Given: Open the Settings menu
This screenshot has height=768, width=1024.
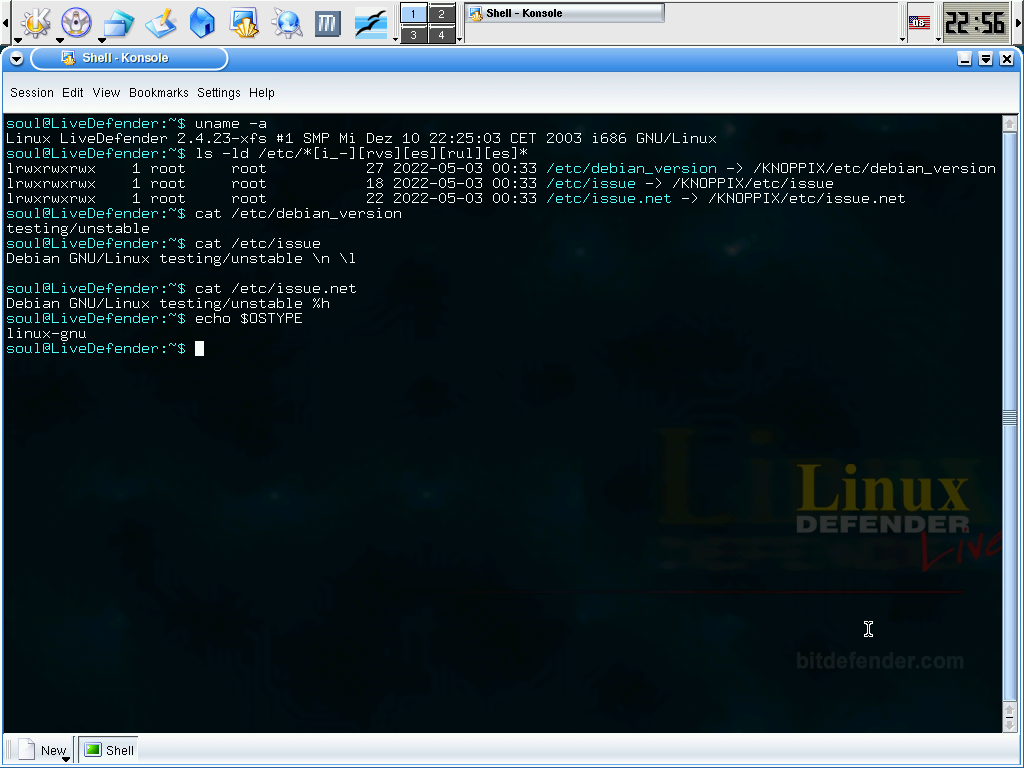Looking at the screenshot, I should 219,93.
